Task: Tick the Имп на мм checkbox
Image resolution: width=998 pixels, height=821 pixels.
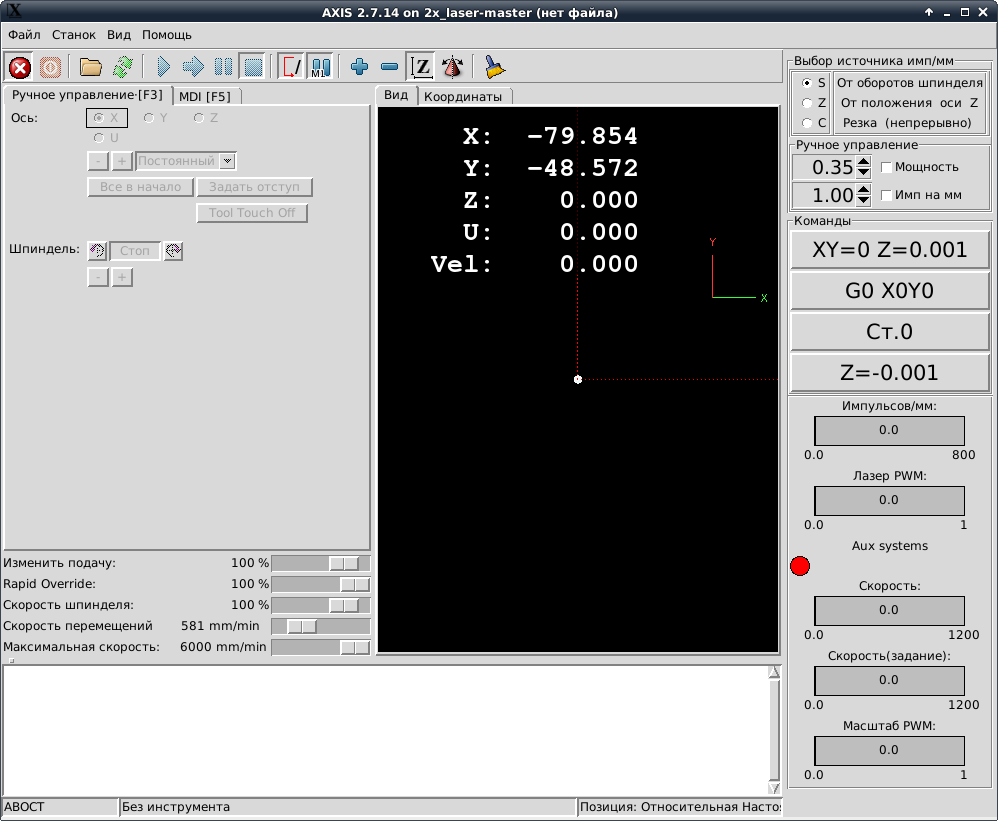Action: point(886,195)
